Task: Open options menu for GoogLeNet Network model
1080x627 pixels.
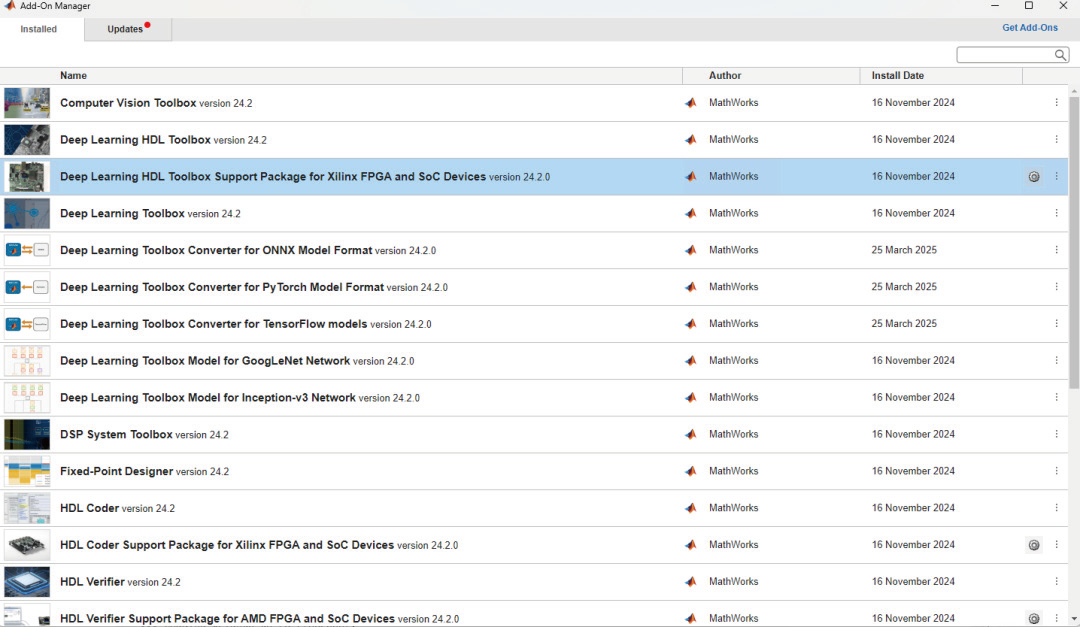Action: coord(1056,360)
